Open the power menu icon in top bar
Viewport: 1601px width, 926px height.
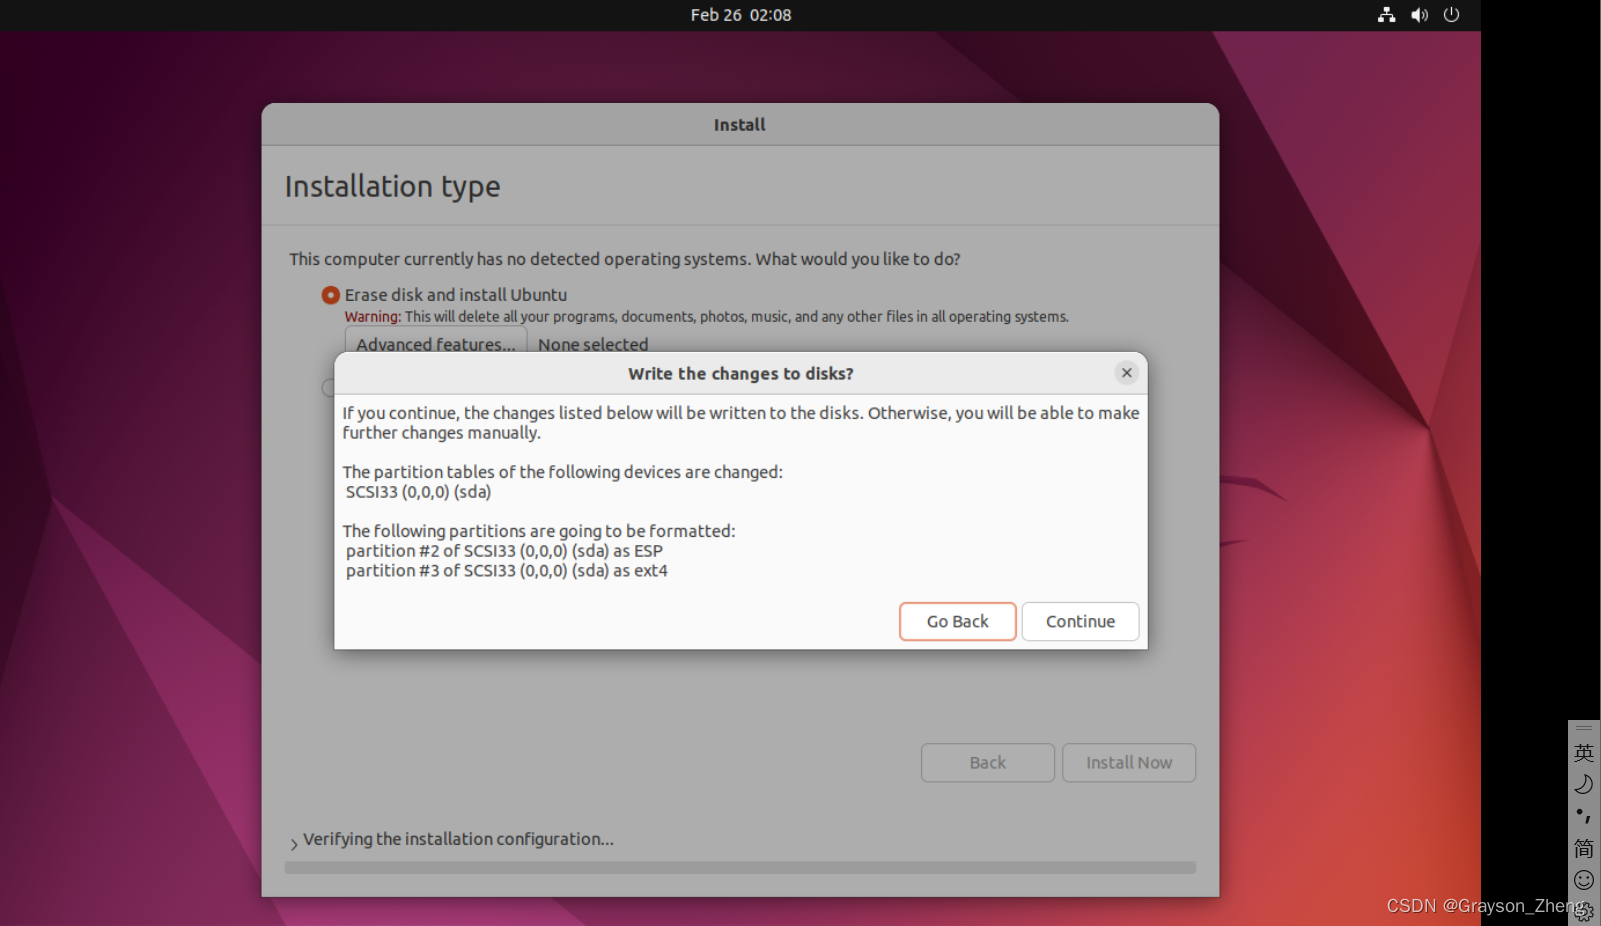tap(1452, 15)
